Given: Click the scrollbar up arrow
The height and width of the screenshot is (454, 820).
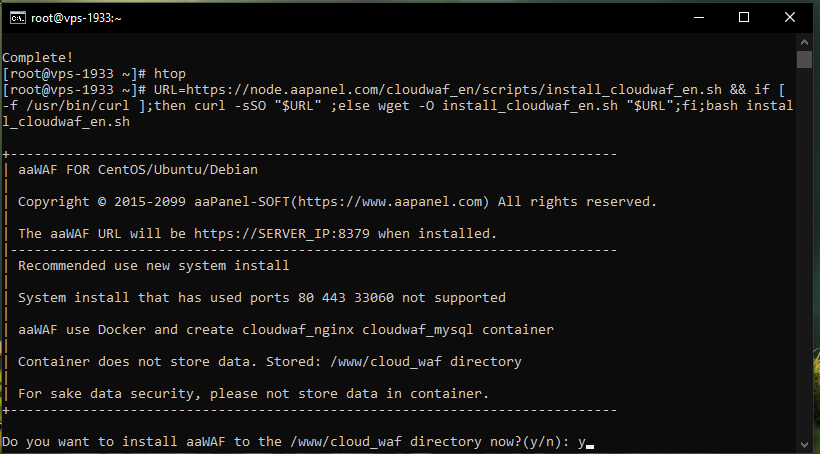Looking at the screenshot, I should (809, 42).
